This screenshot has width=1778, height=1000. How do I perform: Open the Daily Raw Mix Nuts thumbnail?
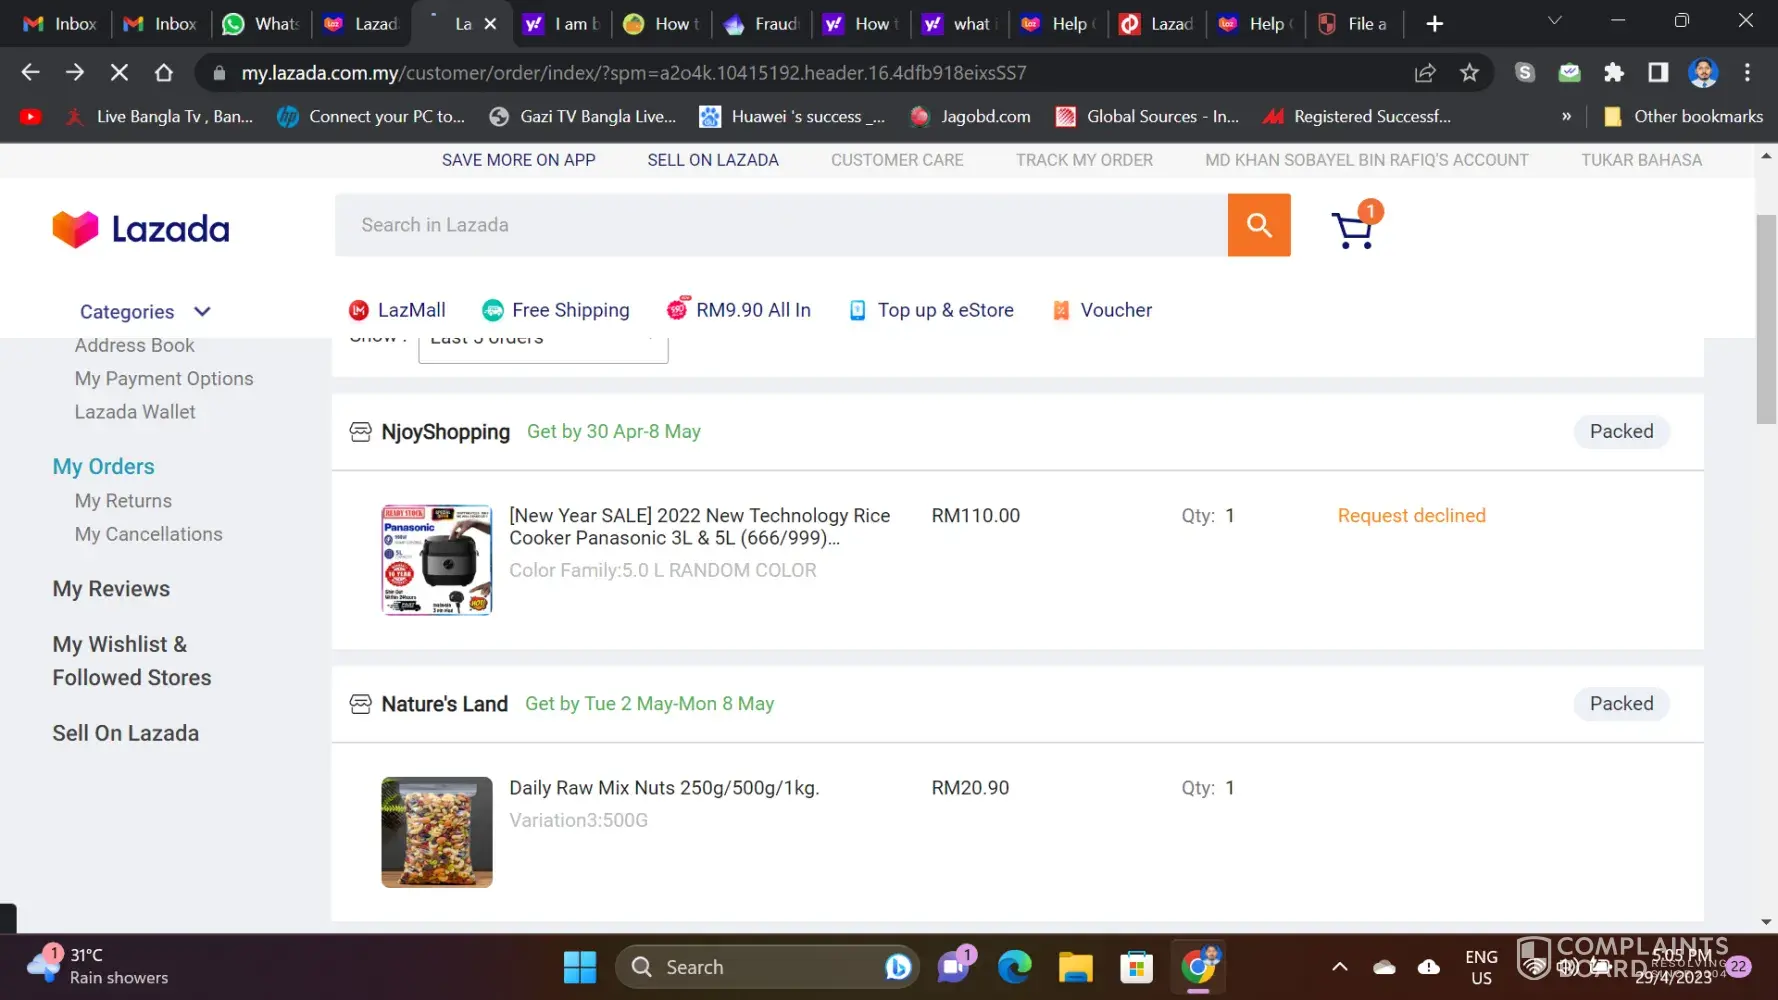437,832
